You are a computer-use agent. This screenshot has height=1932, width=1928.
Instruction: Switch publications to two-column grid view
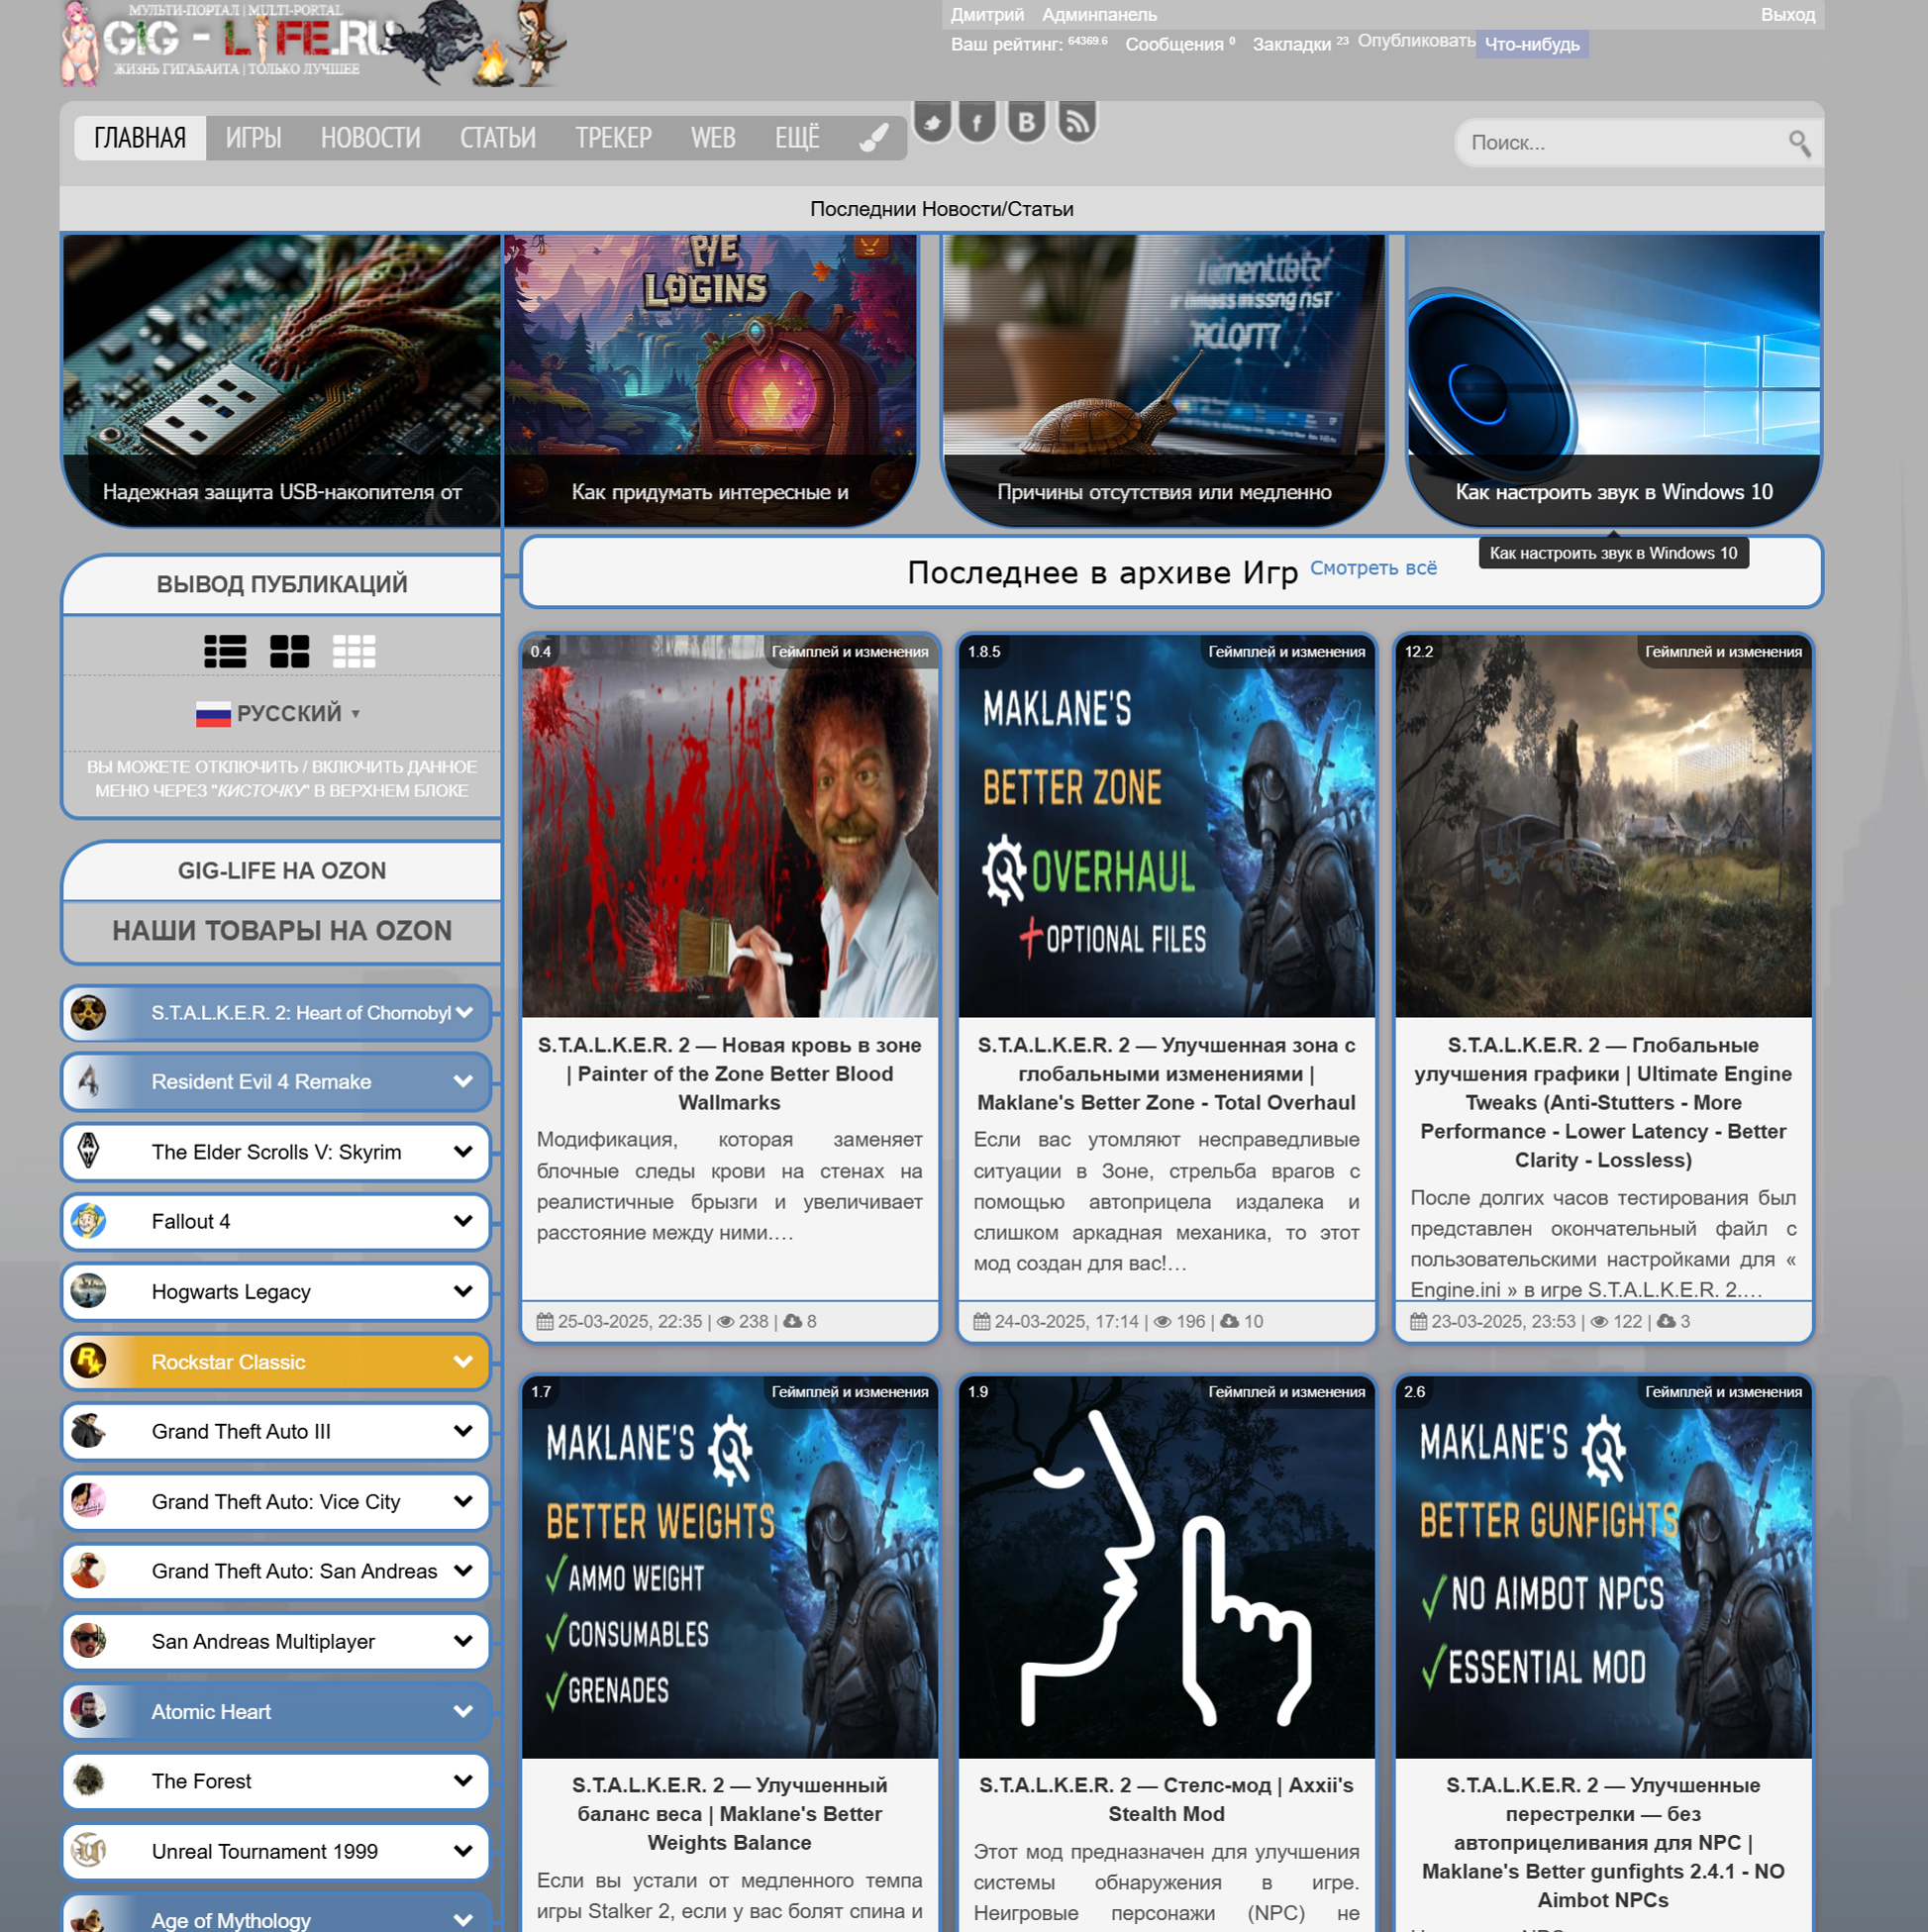coord(290,651)
